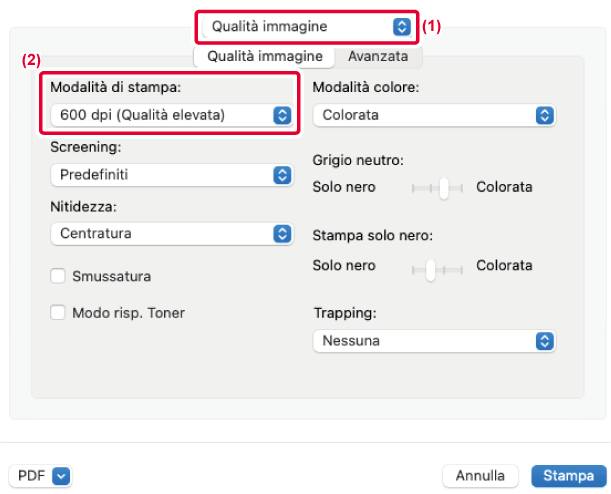The height and width of the screenshot is (494, 611).
Task: Open the Centratura sharpness dropdown
Action: (171, 234)
